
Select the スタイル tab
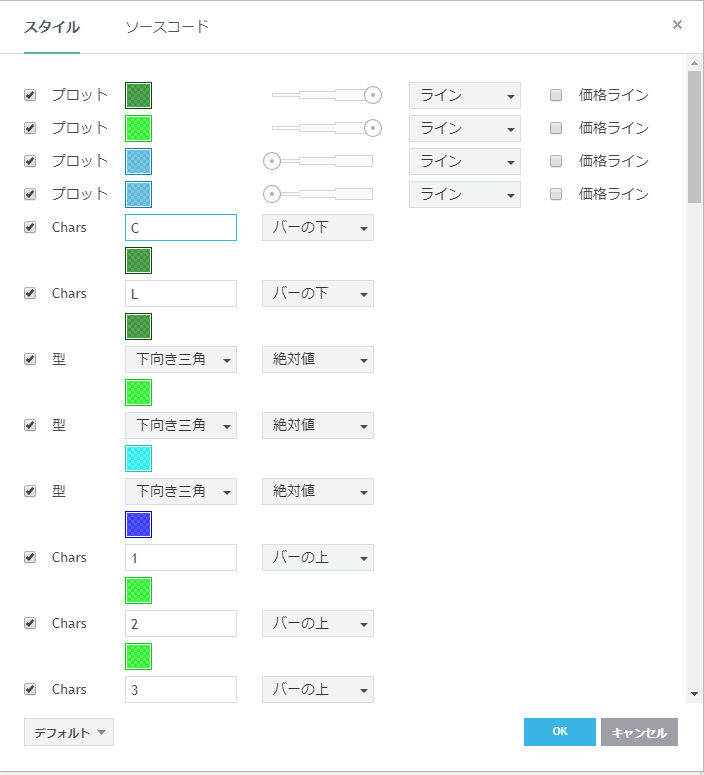pyautogui.click(x=52, y=27)
